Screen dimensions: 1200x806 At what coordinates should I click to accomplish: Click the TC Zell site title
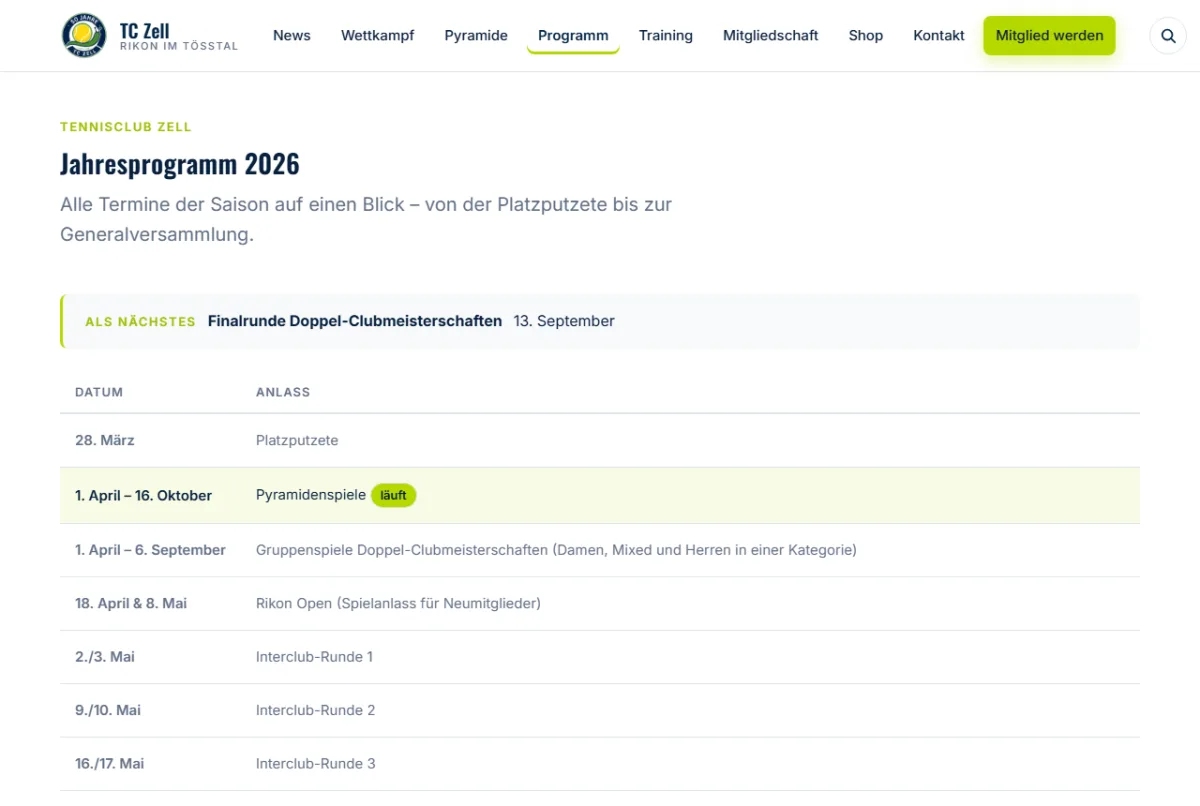[145, 30]
